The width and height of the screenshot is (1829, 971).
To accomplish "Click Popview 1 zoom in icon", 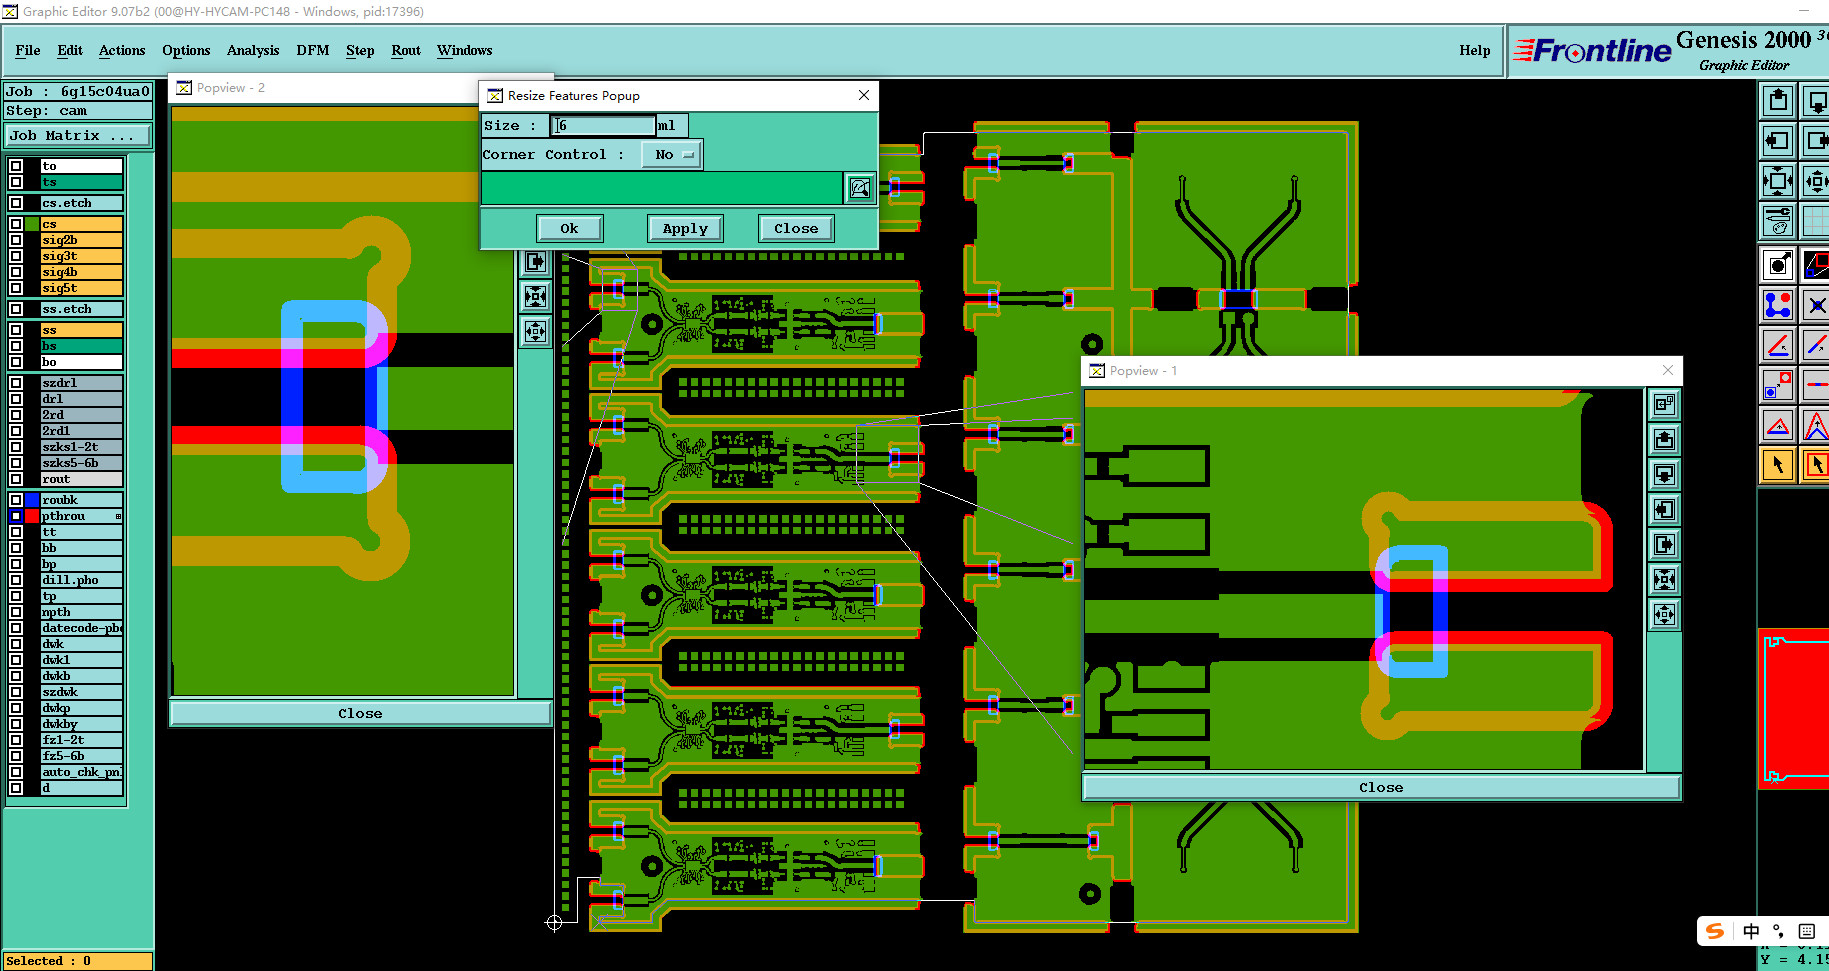I will pos(1664,580).
